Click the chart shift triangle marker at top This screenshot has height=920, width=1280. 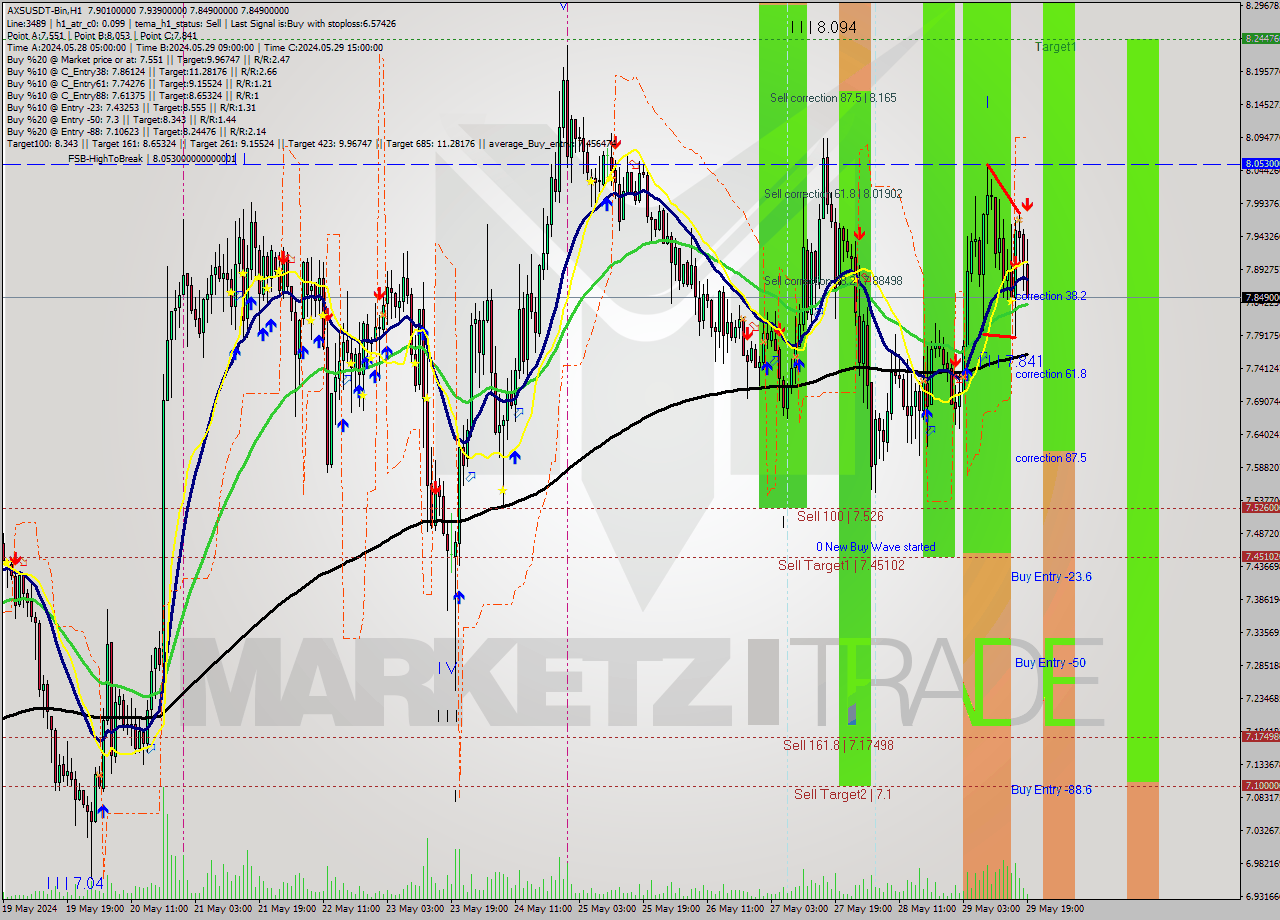564,6
